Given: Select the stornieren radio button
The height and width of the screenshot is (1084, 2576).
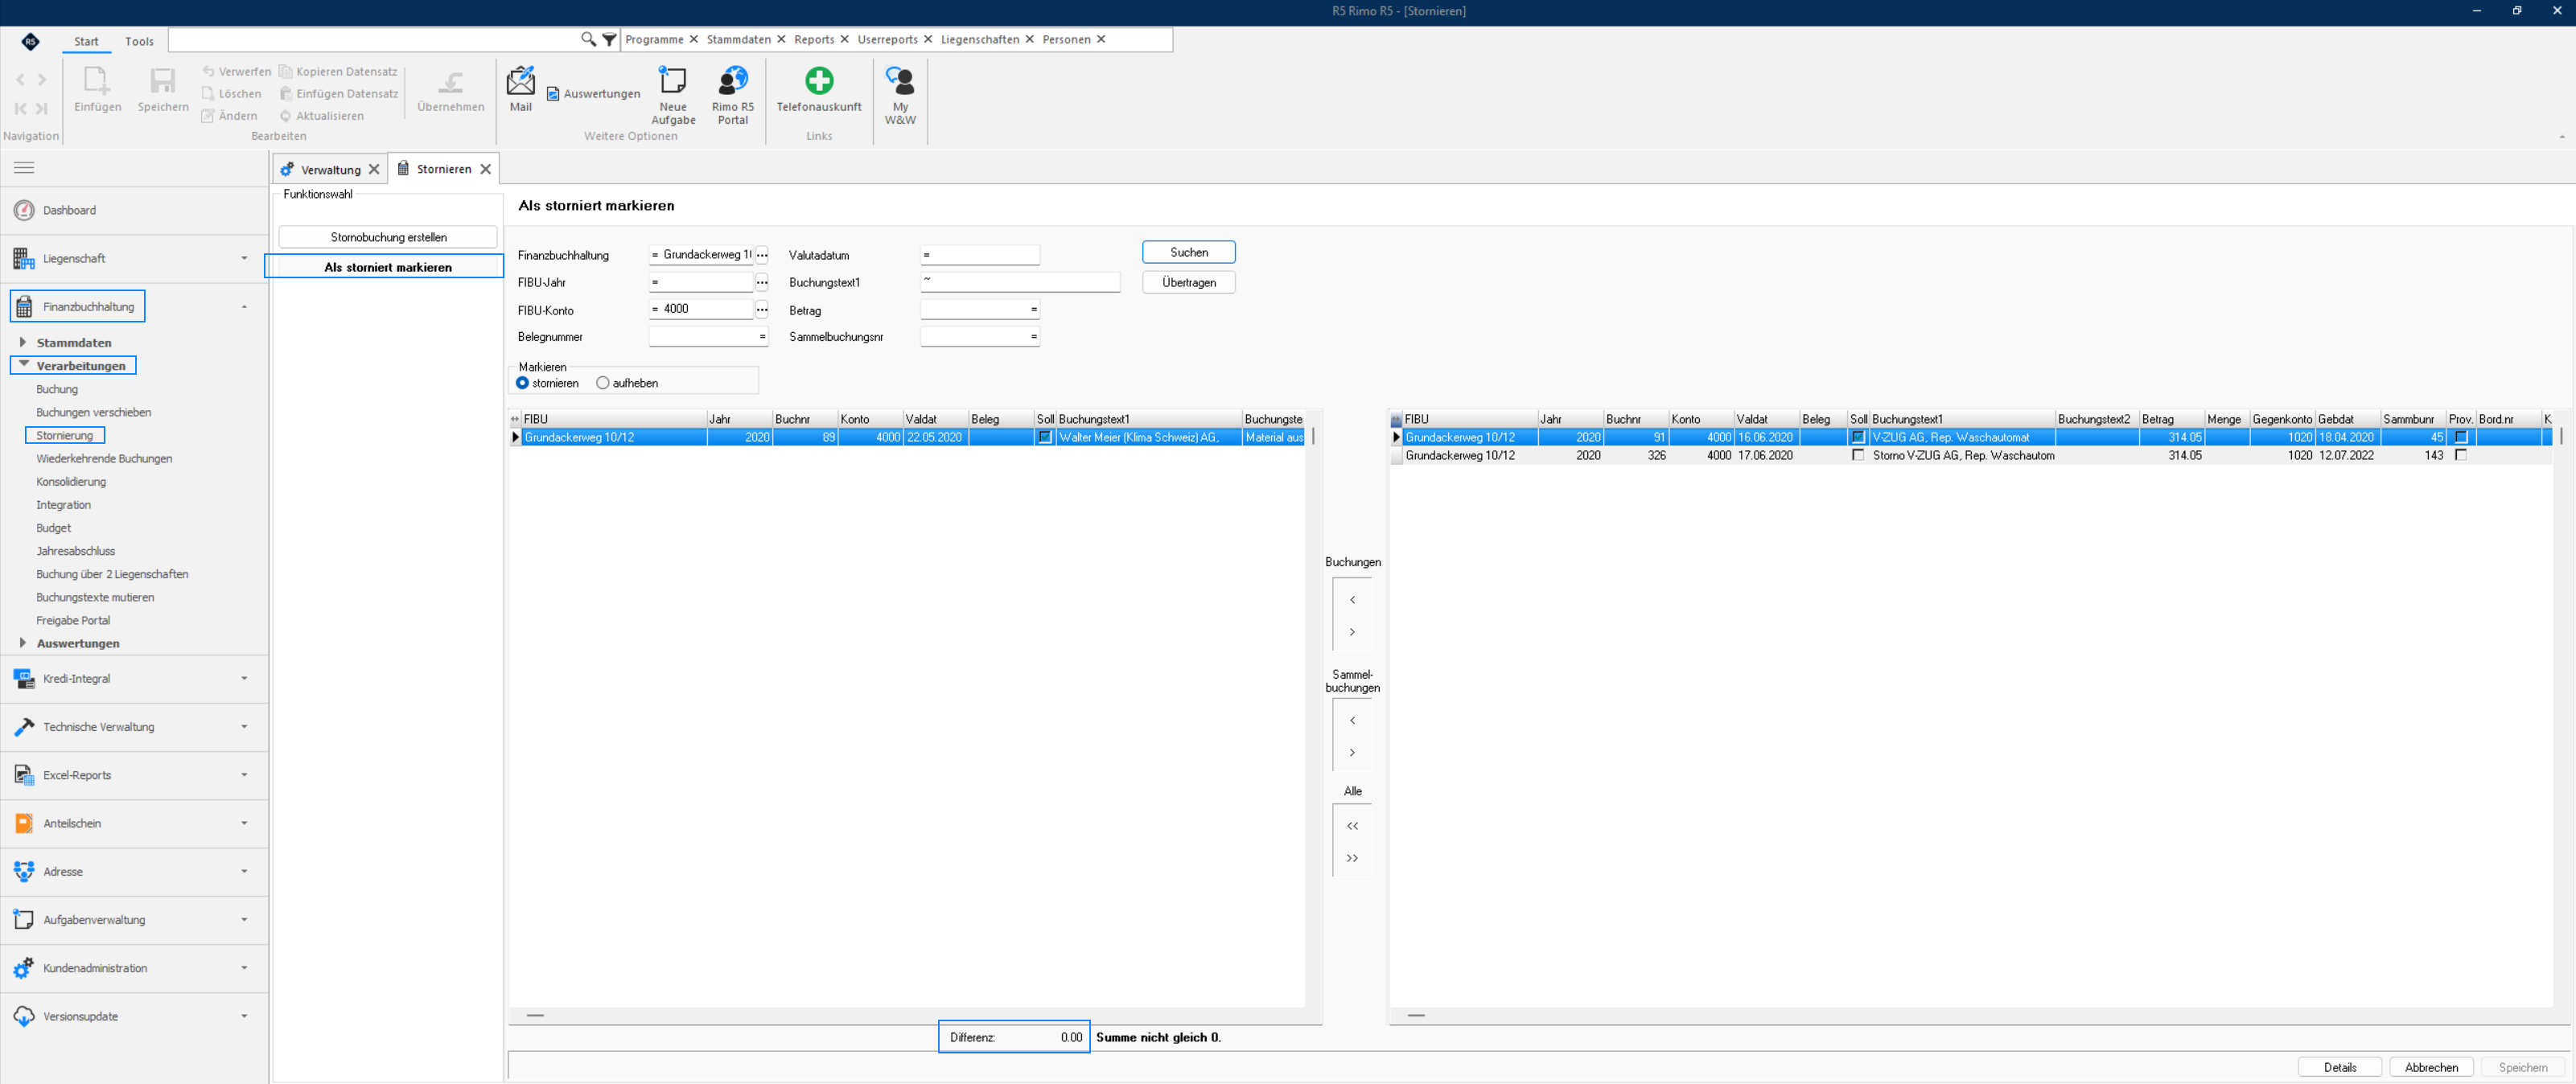Looking at the screenshot, I should [x=523, y=383].
